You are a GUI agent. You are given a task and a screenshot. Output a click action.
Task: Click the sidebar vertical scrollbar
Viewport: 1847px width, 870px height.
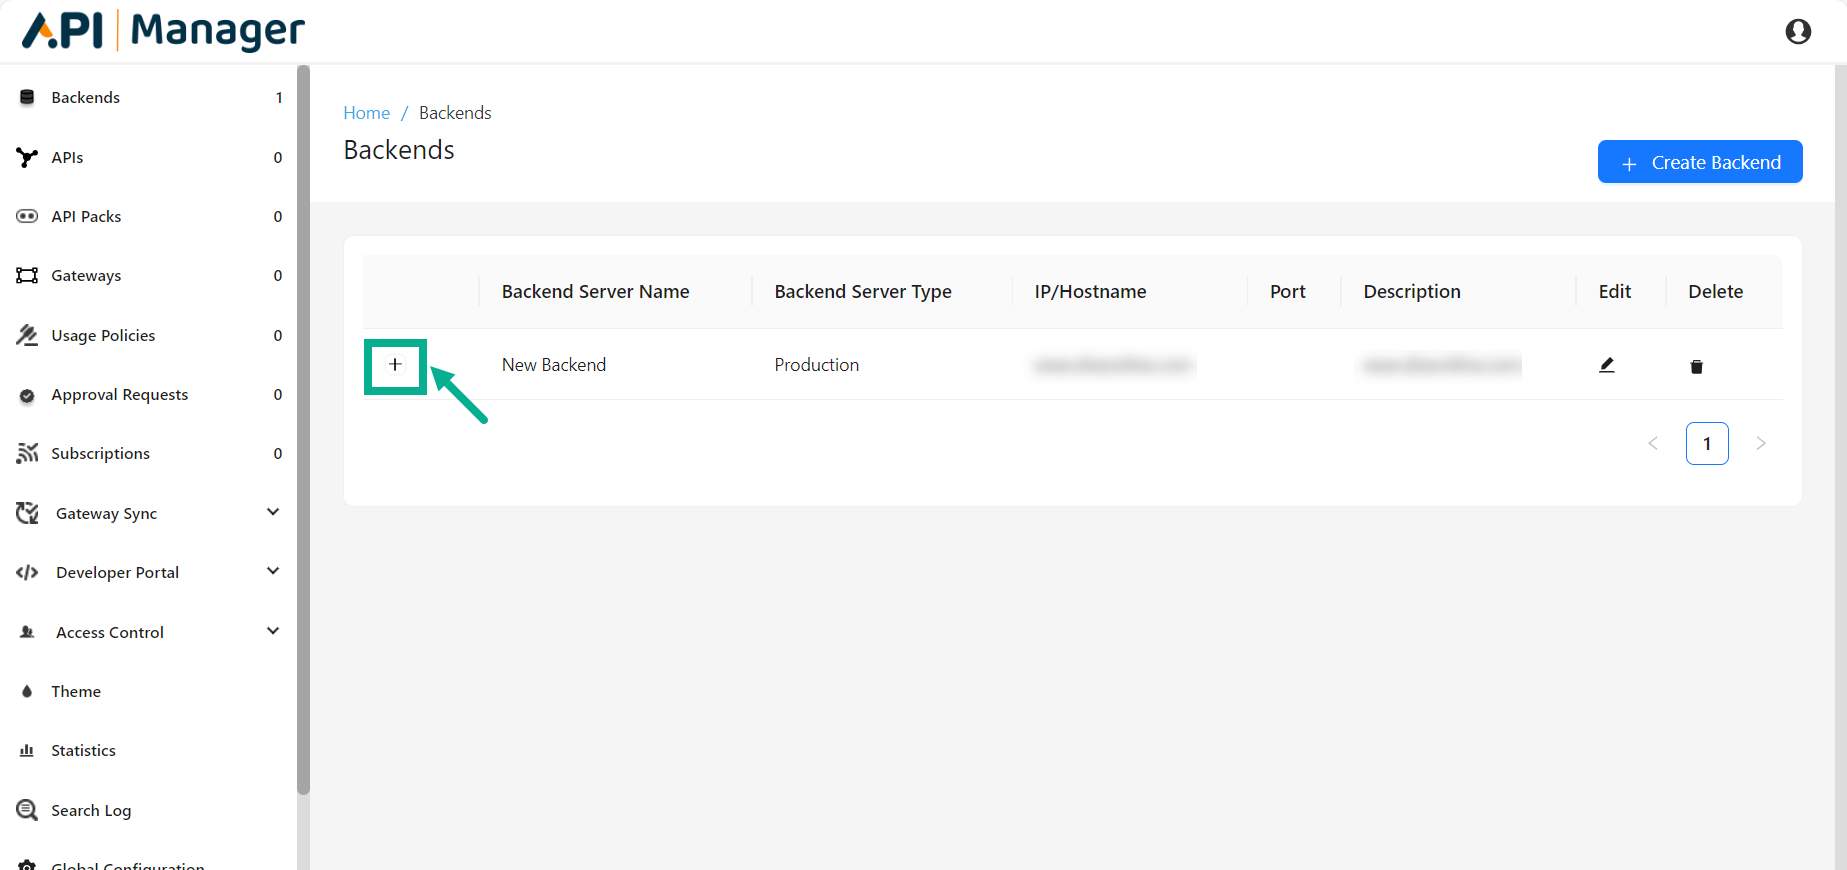303,430
